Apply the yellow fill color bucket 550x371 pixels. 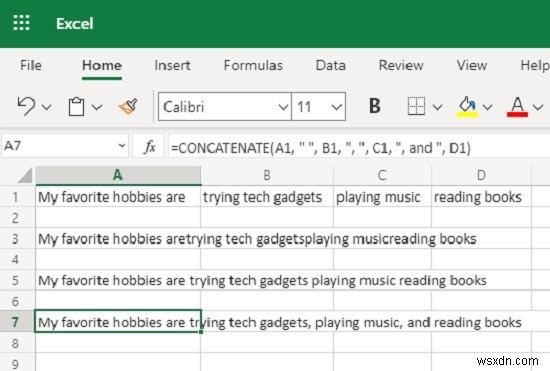coord(467,107)
